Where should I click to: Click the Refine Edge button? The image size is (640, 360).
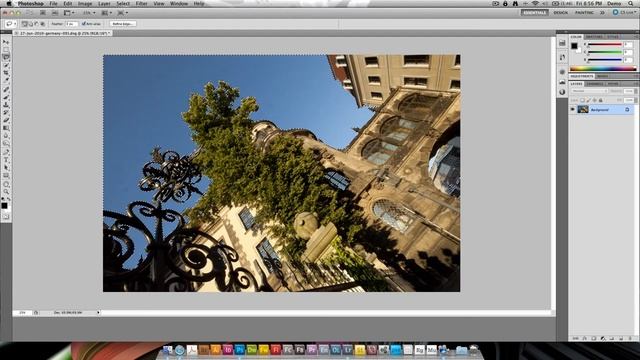122,24
